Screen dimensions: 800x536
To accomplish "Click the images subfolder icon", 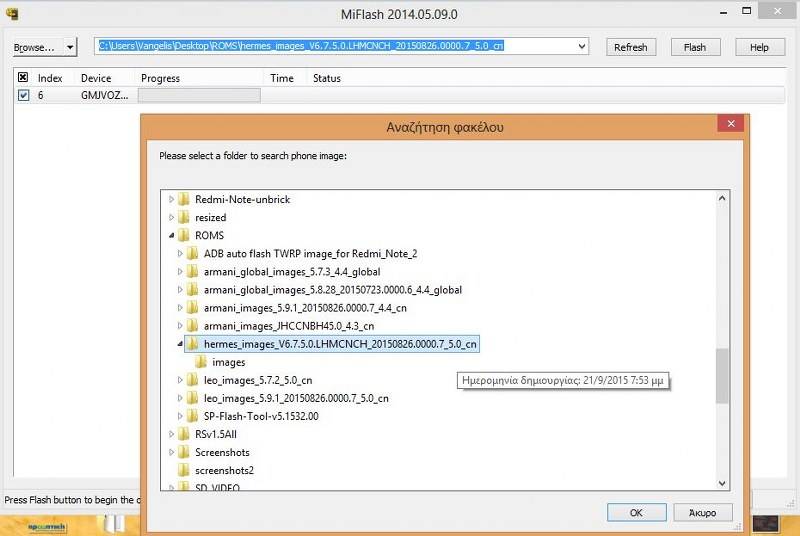I will 201,362.
